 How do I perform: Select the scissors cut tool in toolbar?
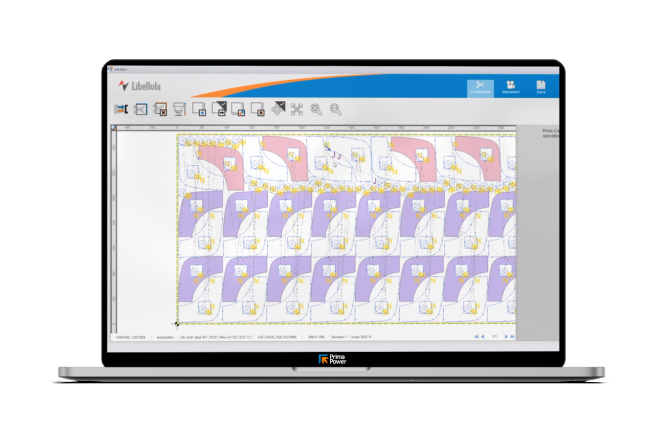pyautogui.click(x=140, y=109)
